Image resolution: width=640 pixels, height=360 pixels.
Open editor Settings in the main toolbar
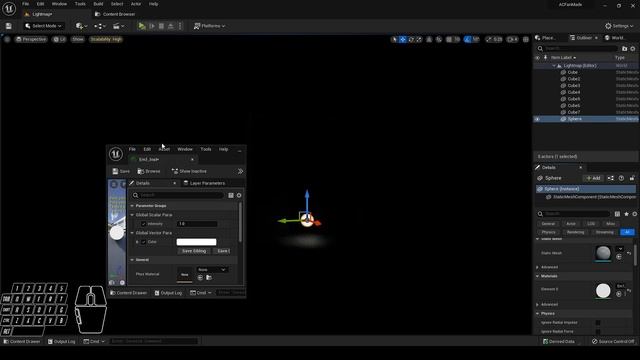click(x=619, y=26)
